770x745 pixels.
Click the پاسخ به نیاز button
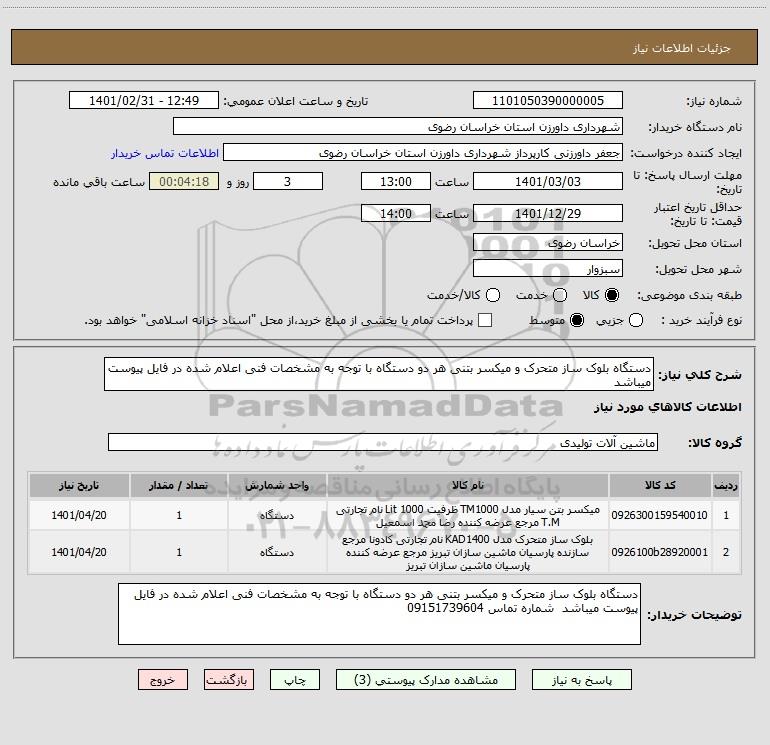pos(581,680)
